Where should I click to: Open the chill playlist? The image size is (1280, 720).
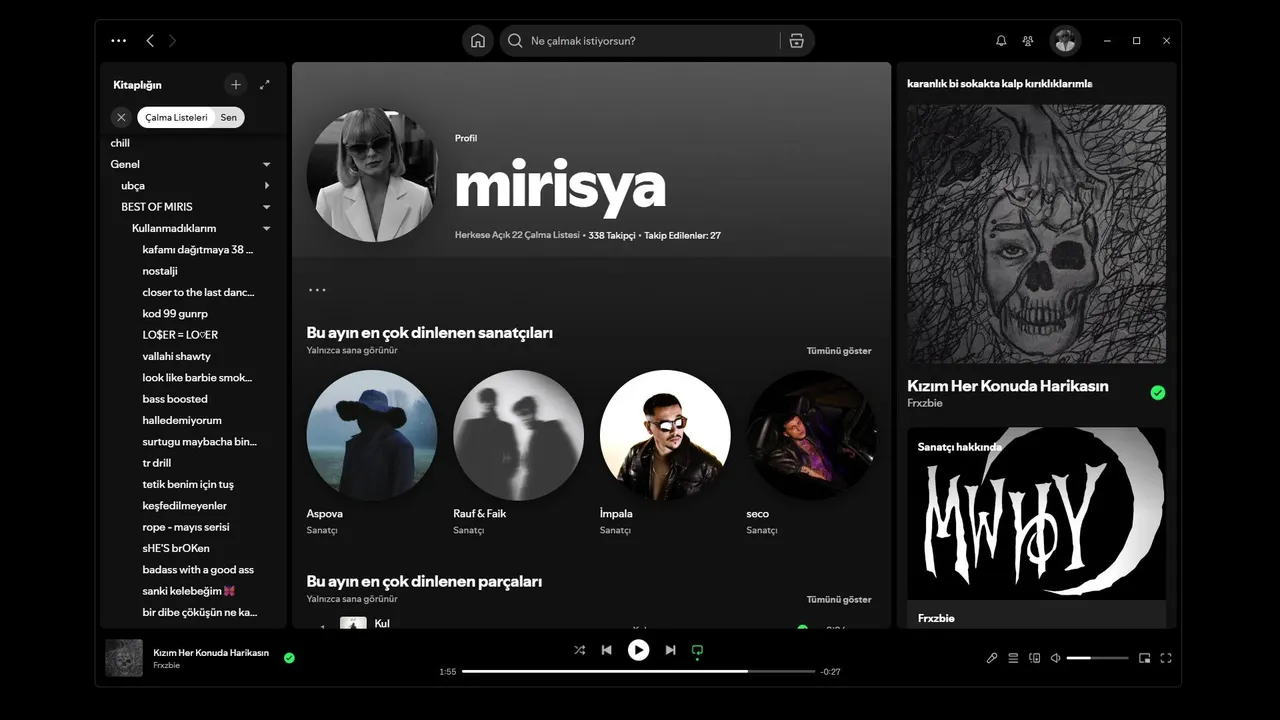120,143
